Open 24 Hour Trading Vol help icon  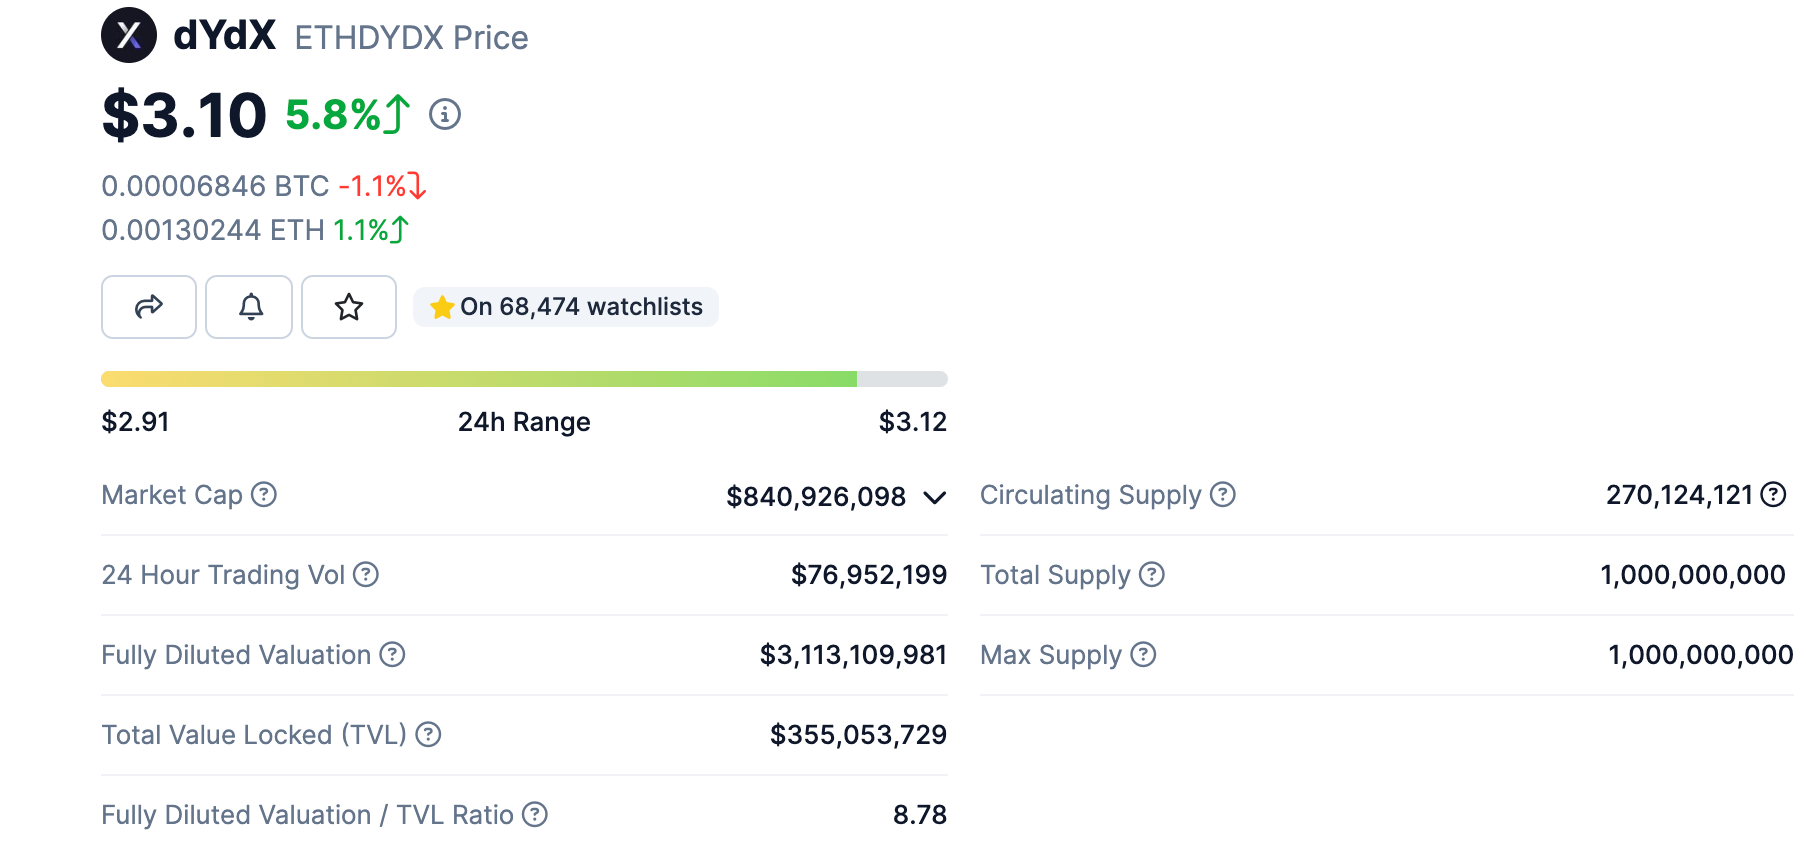366,574
